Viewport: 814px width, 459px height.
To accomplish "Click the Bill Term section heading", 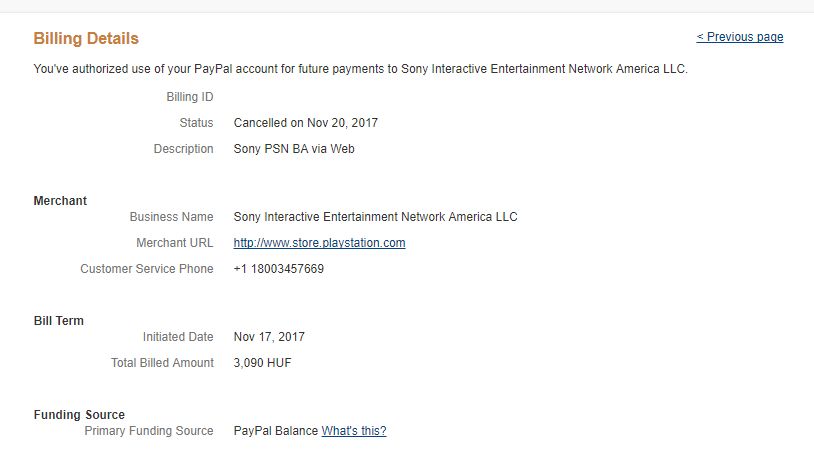I will 59,321.
